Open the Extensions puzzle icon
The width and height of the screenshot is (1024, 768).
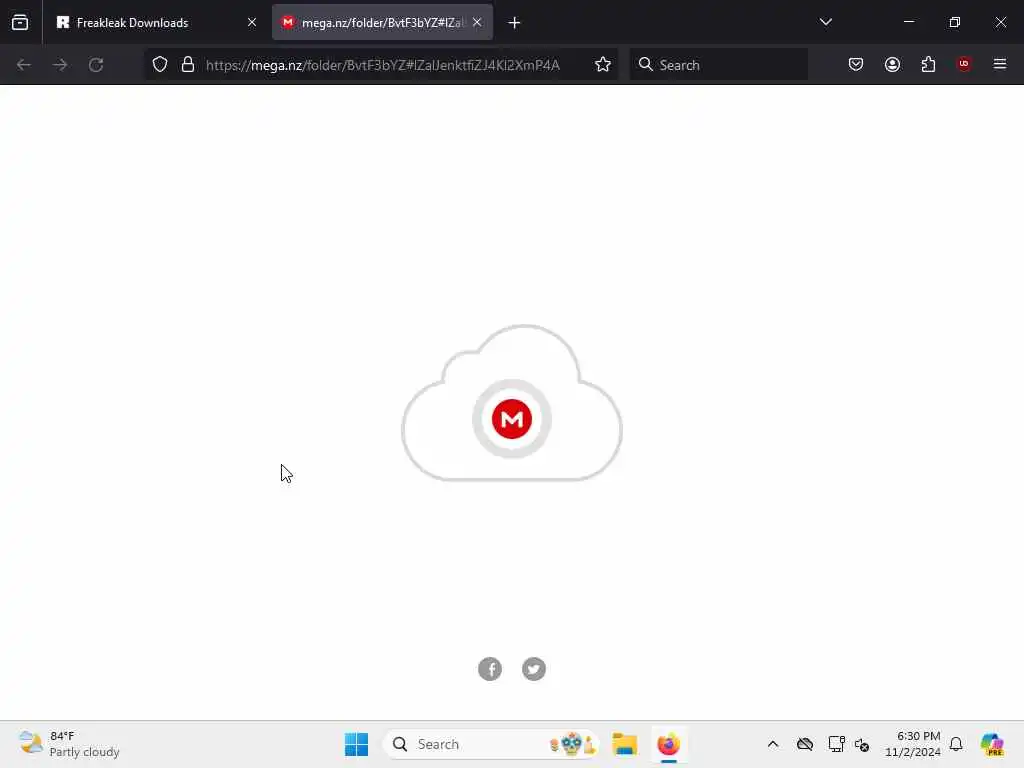[928, 64]
